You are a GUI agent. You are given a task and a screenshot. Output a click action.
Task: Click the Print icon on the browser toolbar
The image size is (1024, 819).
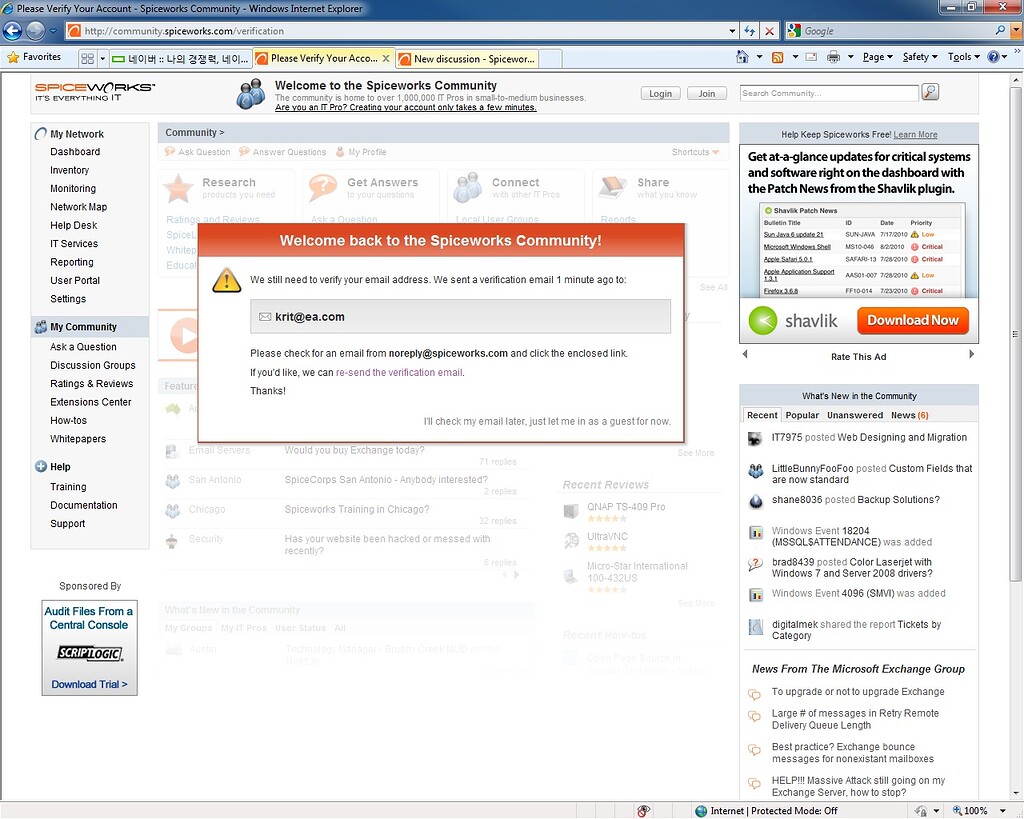click(x=834, y=57)
